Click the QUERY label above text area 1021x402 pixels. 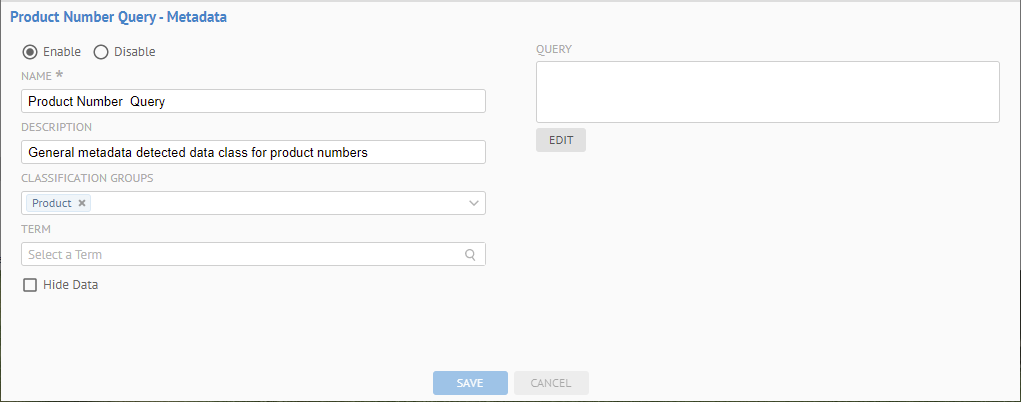coord(553,49)
